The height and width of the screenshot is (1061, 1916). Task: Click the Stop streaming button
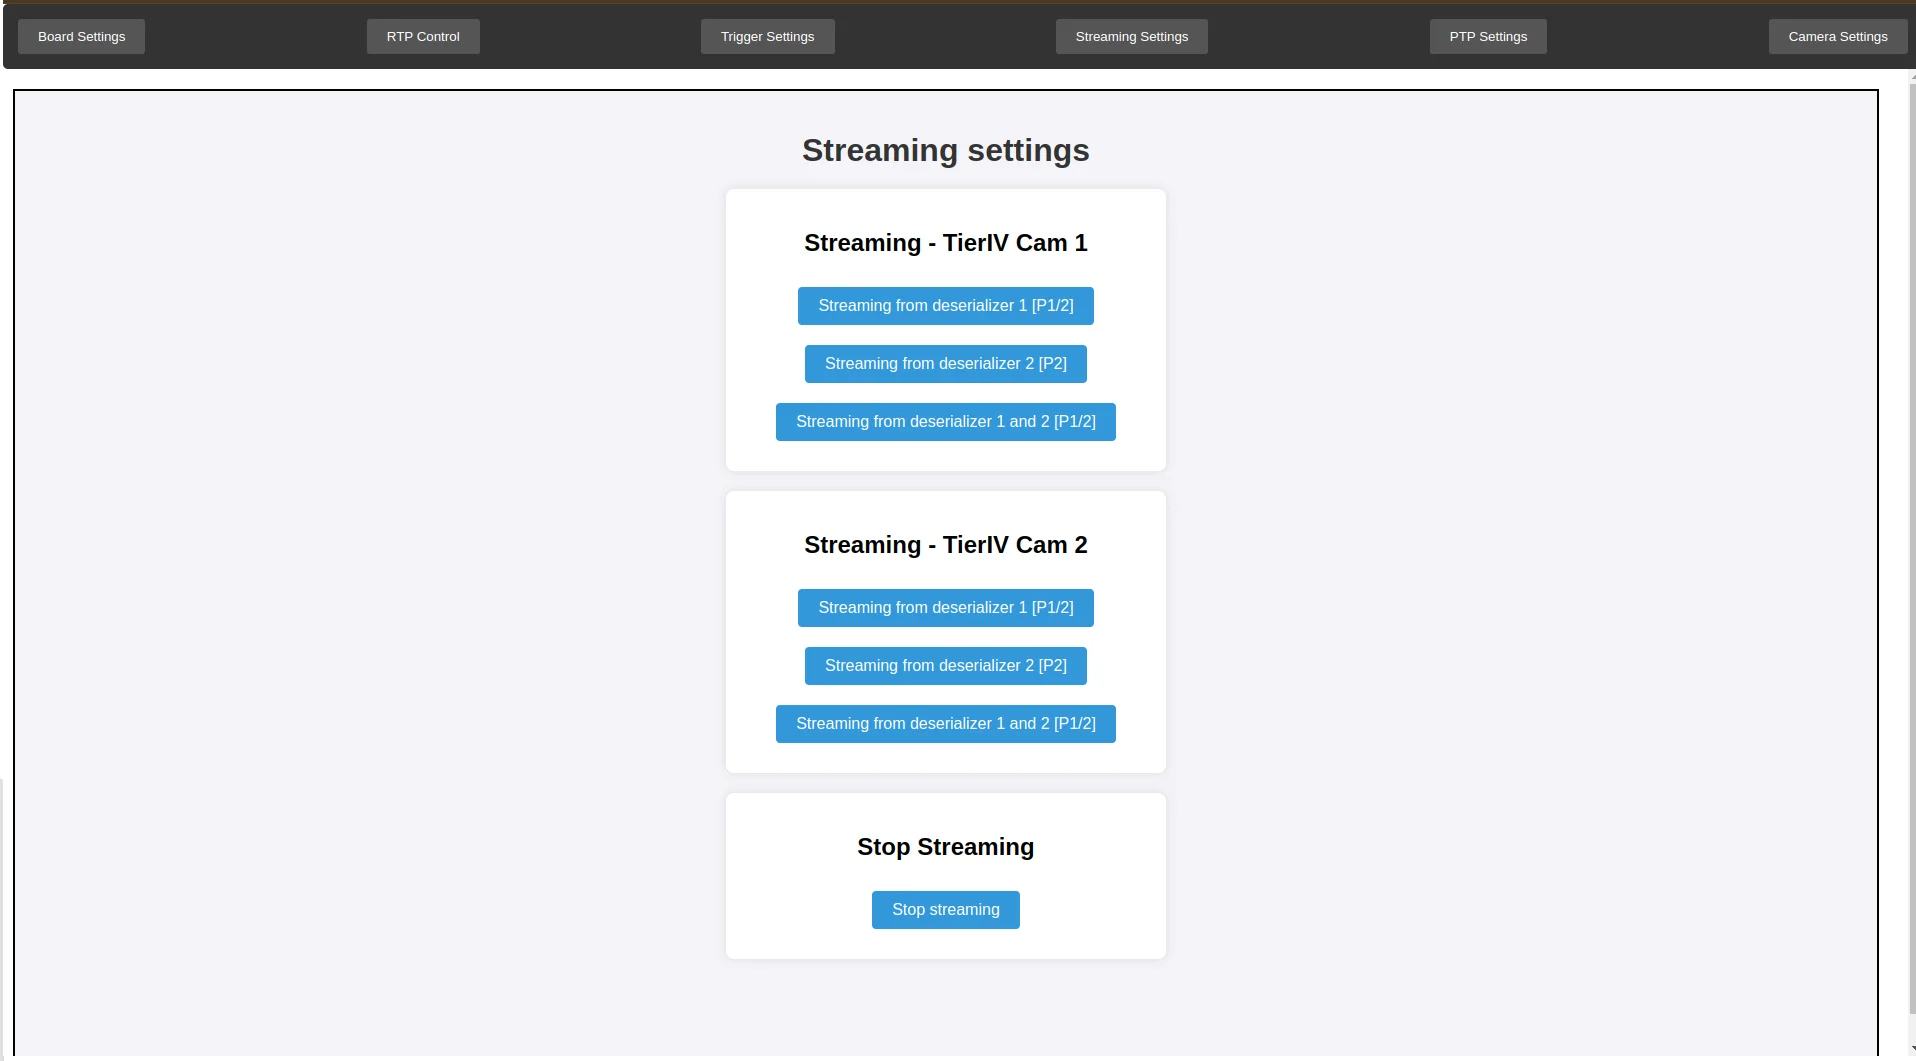pos(946,910)
